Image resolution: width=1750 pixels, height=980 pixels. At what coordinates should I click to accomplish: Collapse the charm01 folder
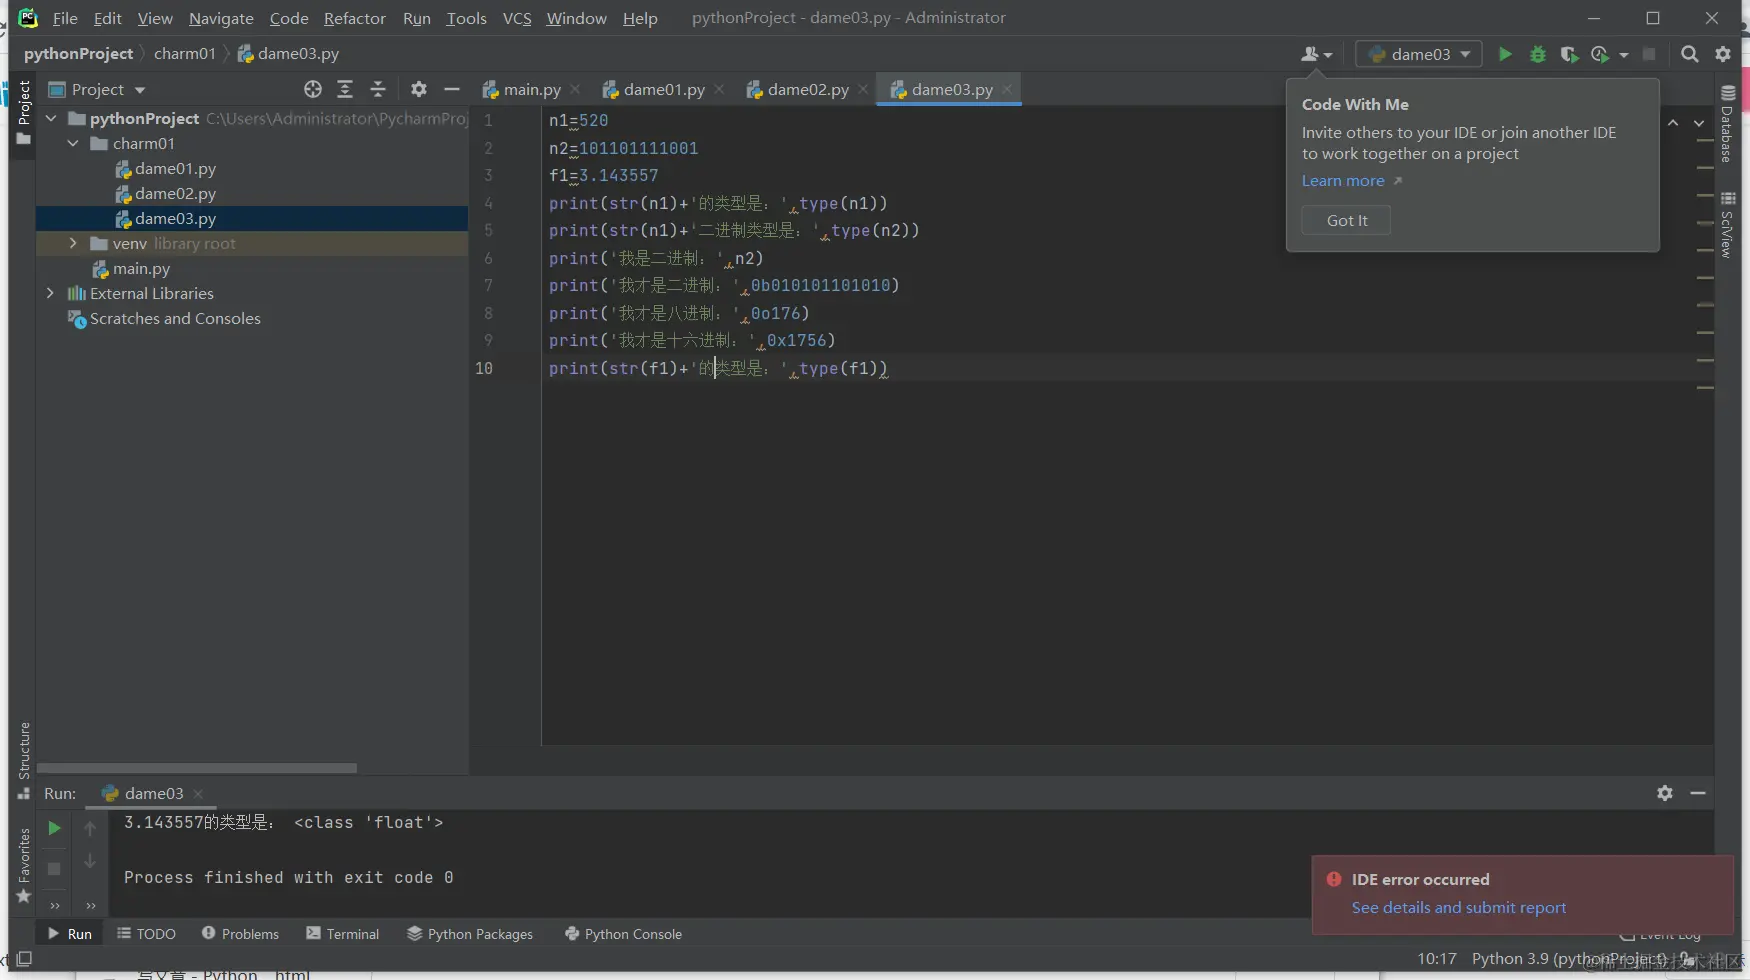73,143
